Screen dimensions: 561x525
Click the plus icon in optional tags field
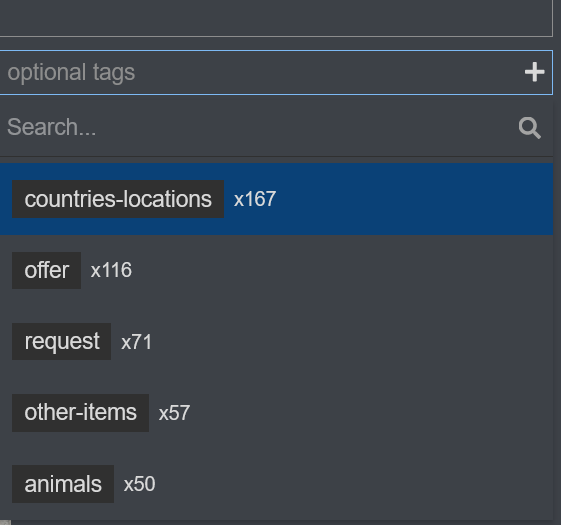pos(535,72)
